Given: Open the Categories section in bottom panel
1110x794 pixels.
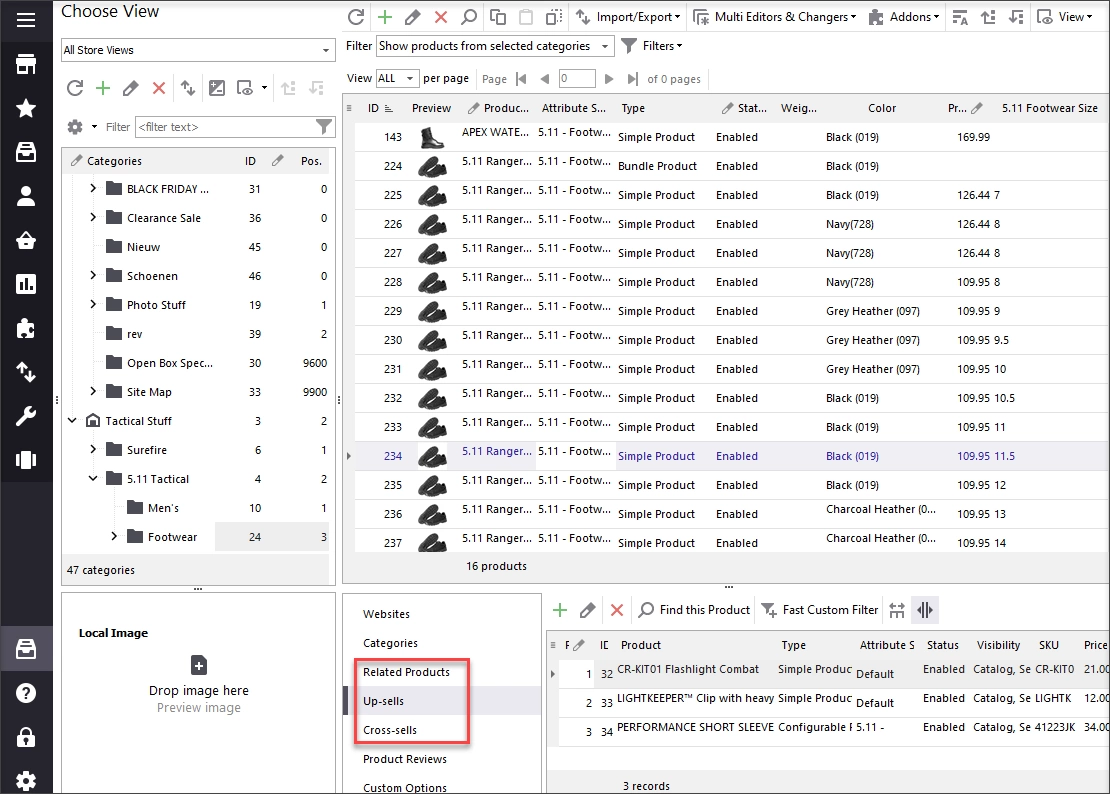Looking at the screenshot, I should pos(390,643).
